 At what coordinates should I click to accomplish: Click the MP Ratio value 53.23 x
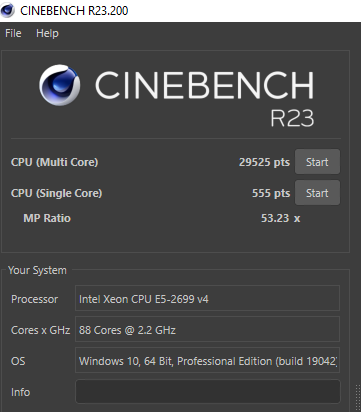click(x=281, y=218)
